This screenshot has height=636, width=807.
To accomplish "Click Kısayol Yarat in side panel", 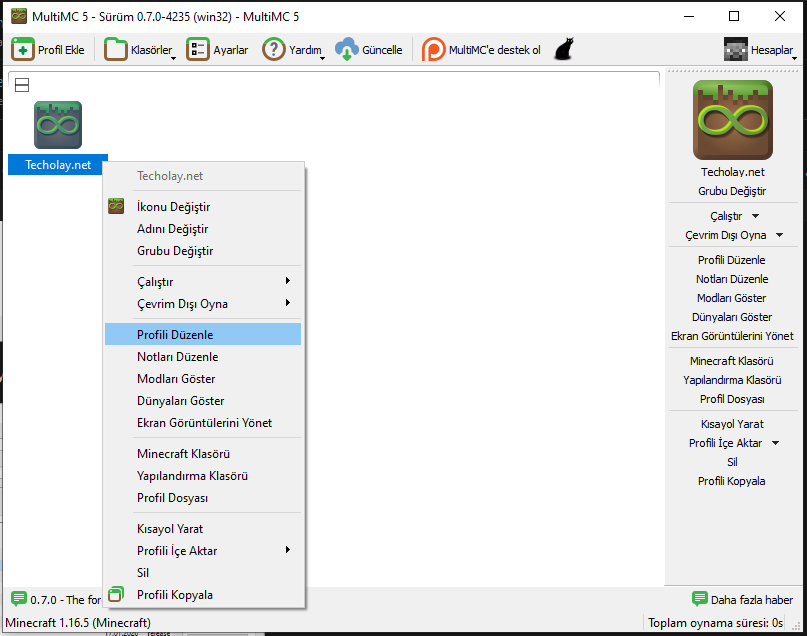I will click(732, 424).
